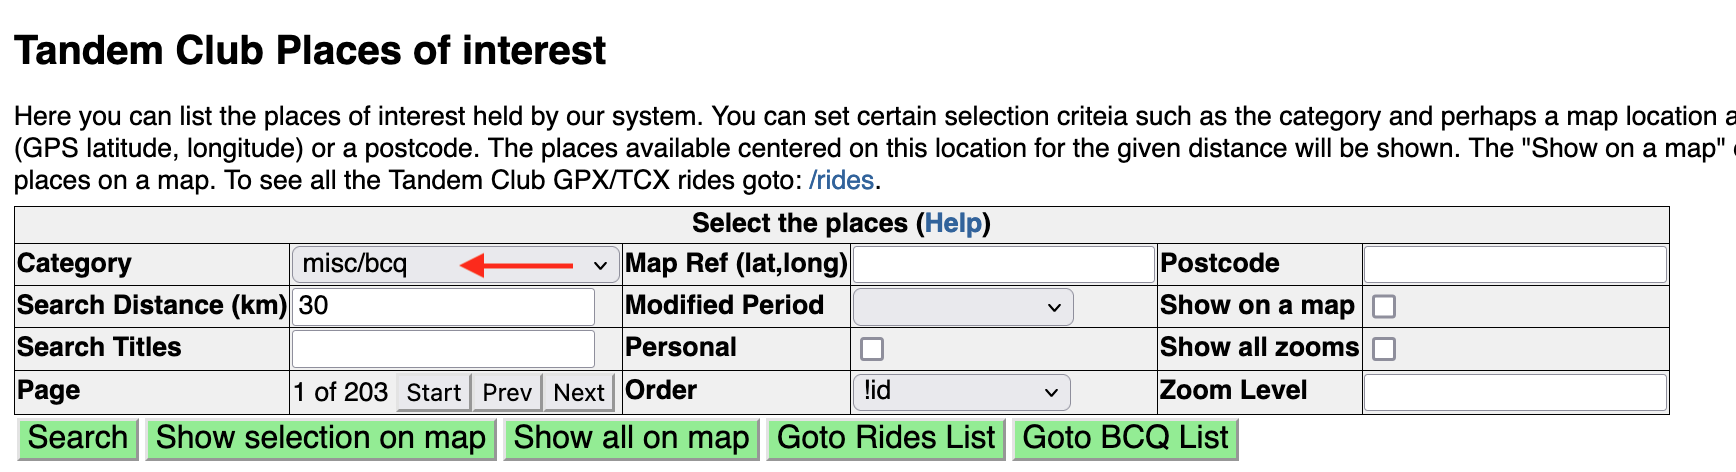Image resolution: width=1736 pixels, height=472 pixels.
Task: Click into the Postcode input field
Action: (x=1514, y=265)
